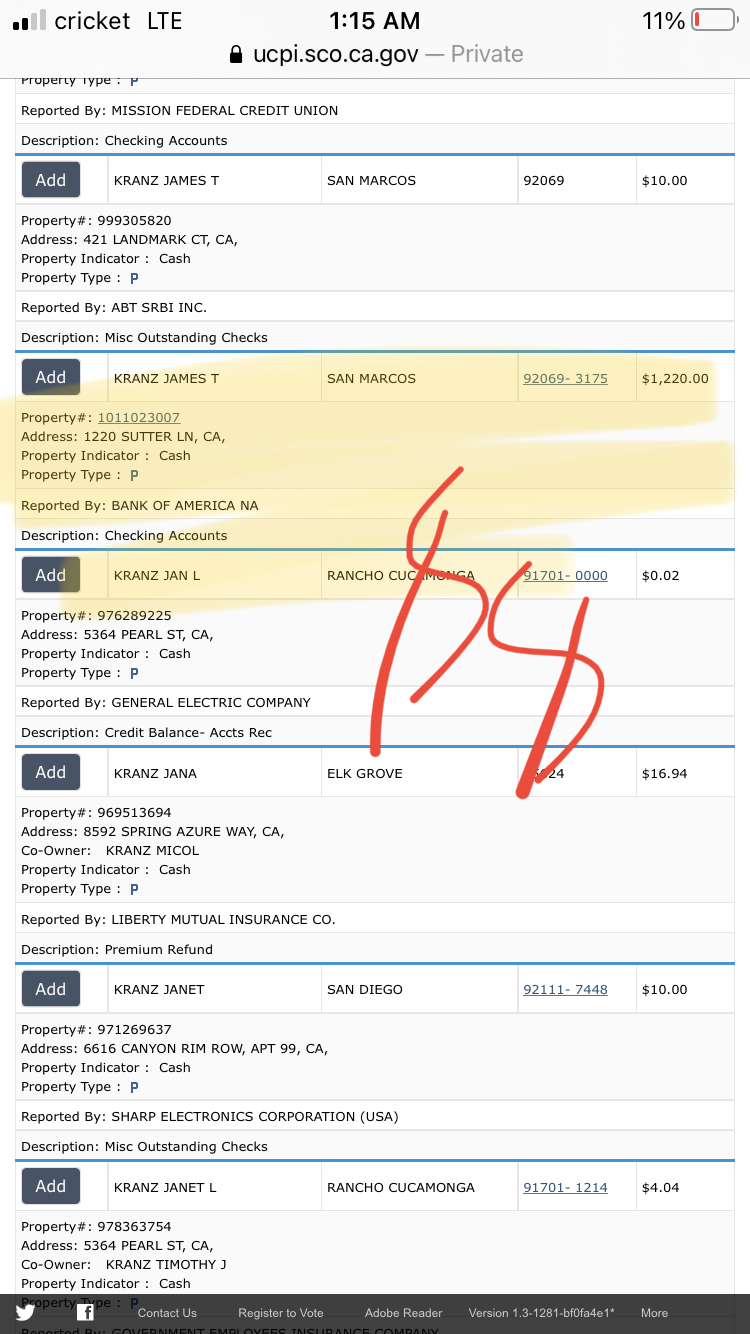Select Property# 999305820 text
This screenshot has width=750, height=1334.
point(96,220)
